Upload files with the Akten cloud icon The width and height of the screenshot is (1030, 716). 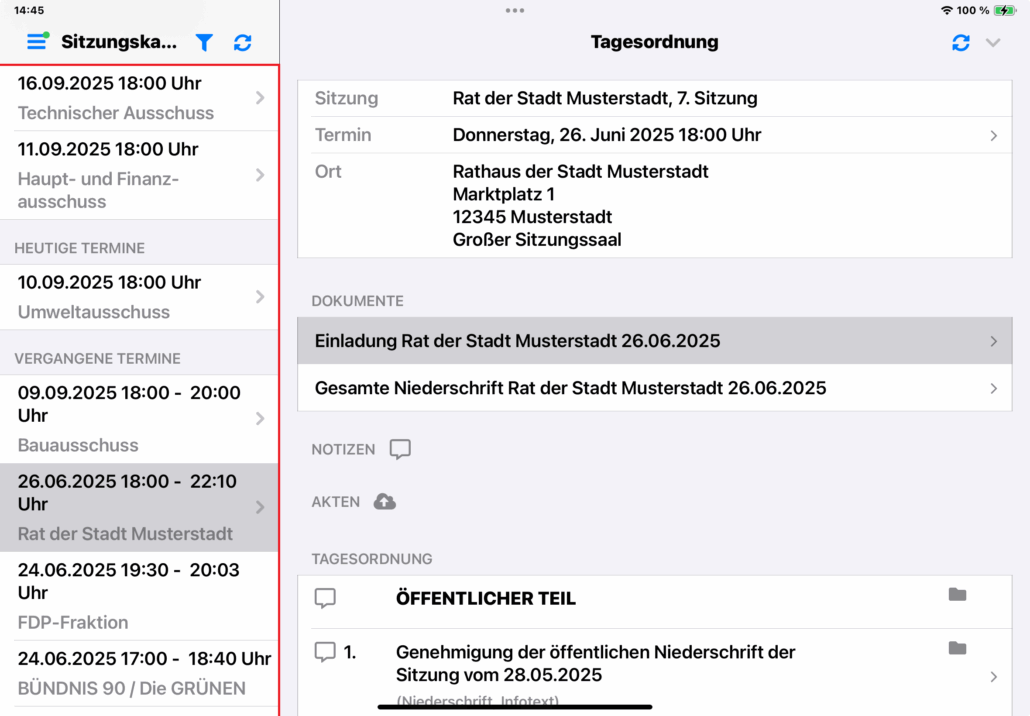point(385,501)
